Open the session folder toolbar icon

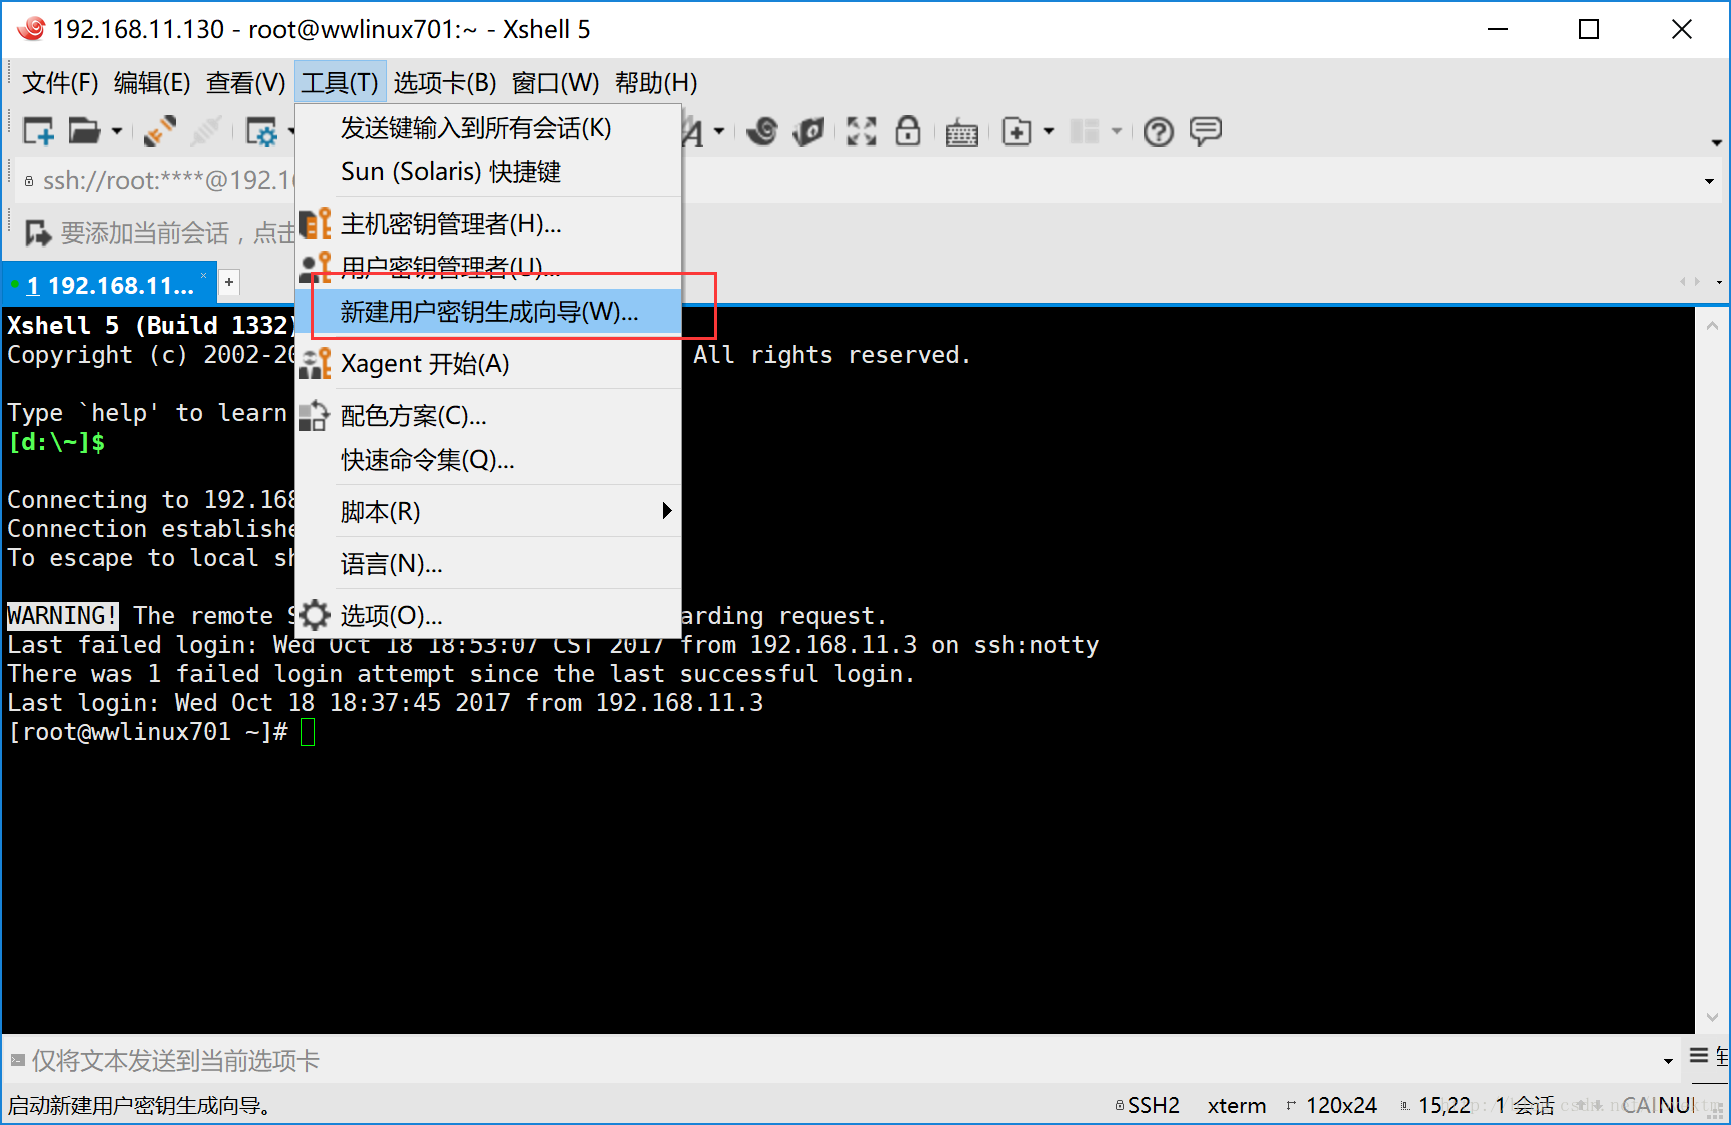tap(84, 131)
